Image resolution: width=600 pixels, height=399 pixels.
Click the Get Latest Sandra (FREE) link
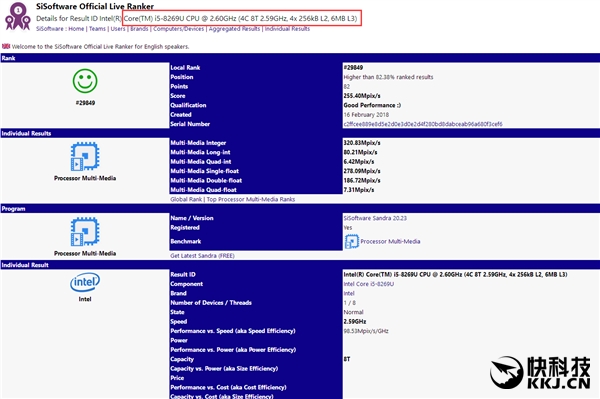[x=202, y=256]
